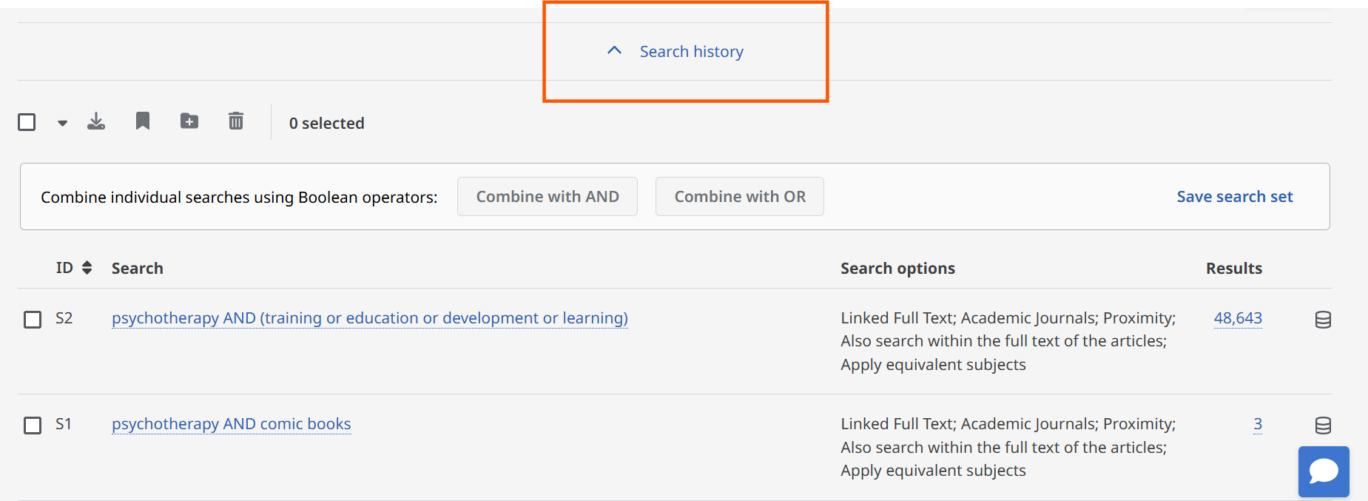
Task: Select the S1 search checkbox
Action: click(x=33, y=425)
